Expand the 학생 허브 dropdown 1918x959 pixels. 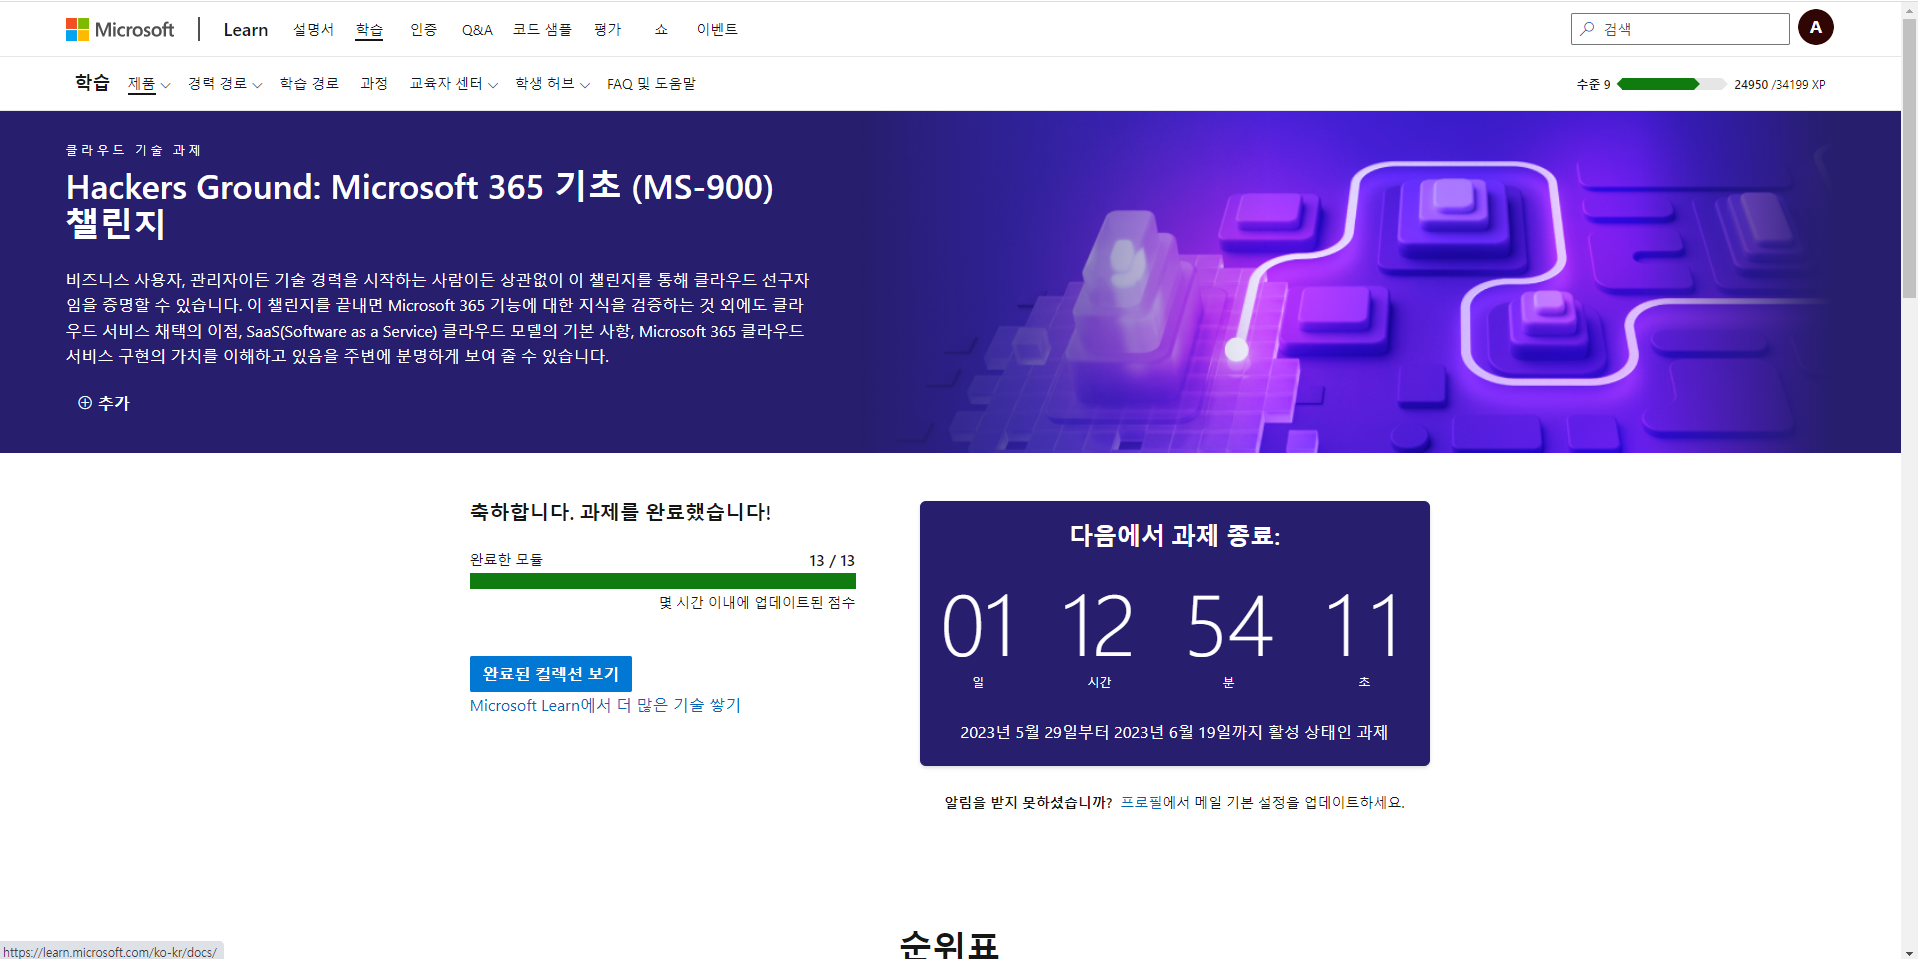click(551, 84)
